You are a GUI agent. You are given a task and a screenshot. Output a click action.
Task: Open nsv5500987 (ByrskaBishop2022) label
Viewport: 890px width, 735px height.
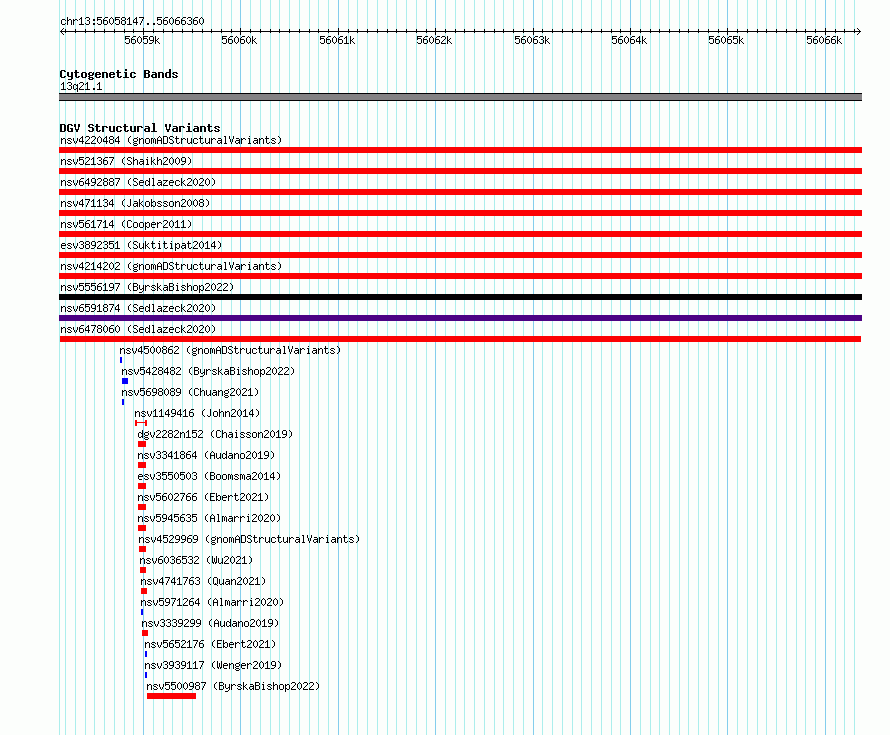point(233,686)
